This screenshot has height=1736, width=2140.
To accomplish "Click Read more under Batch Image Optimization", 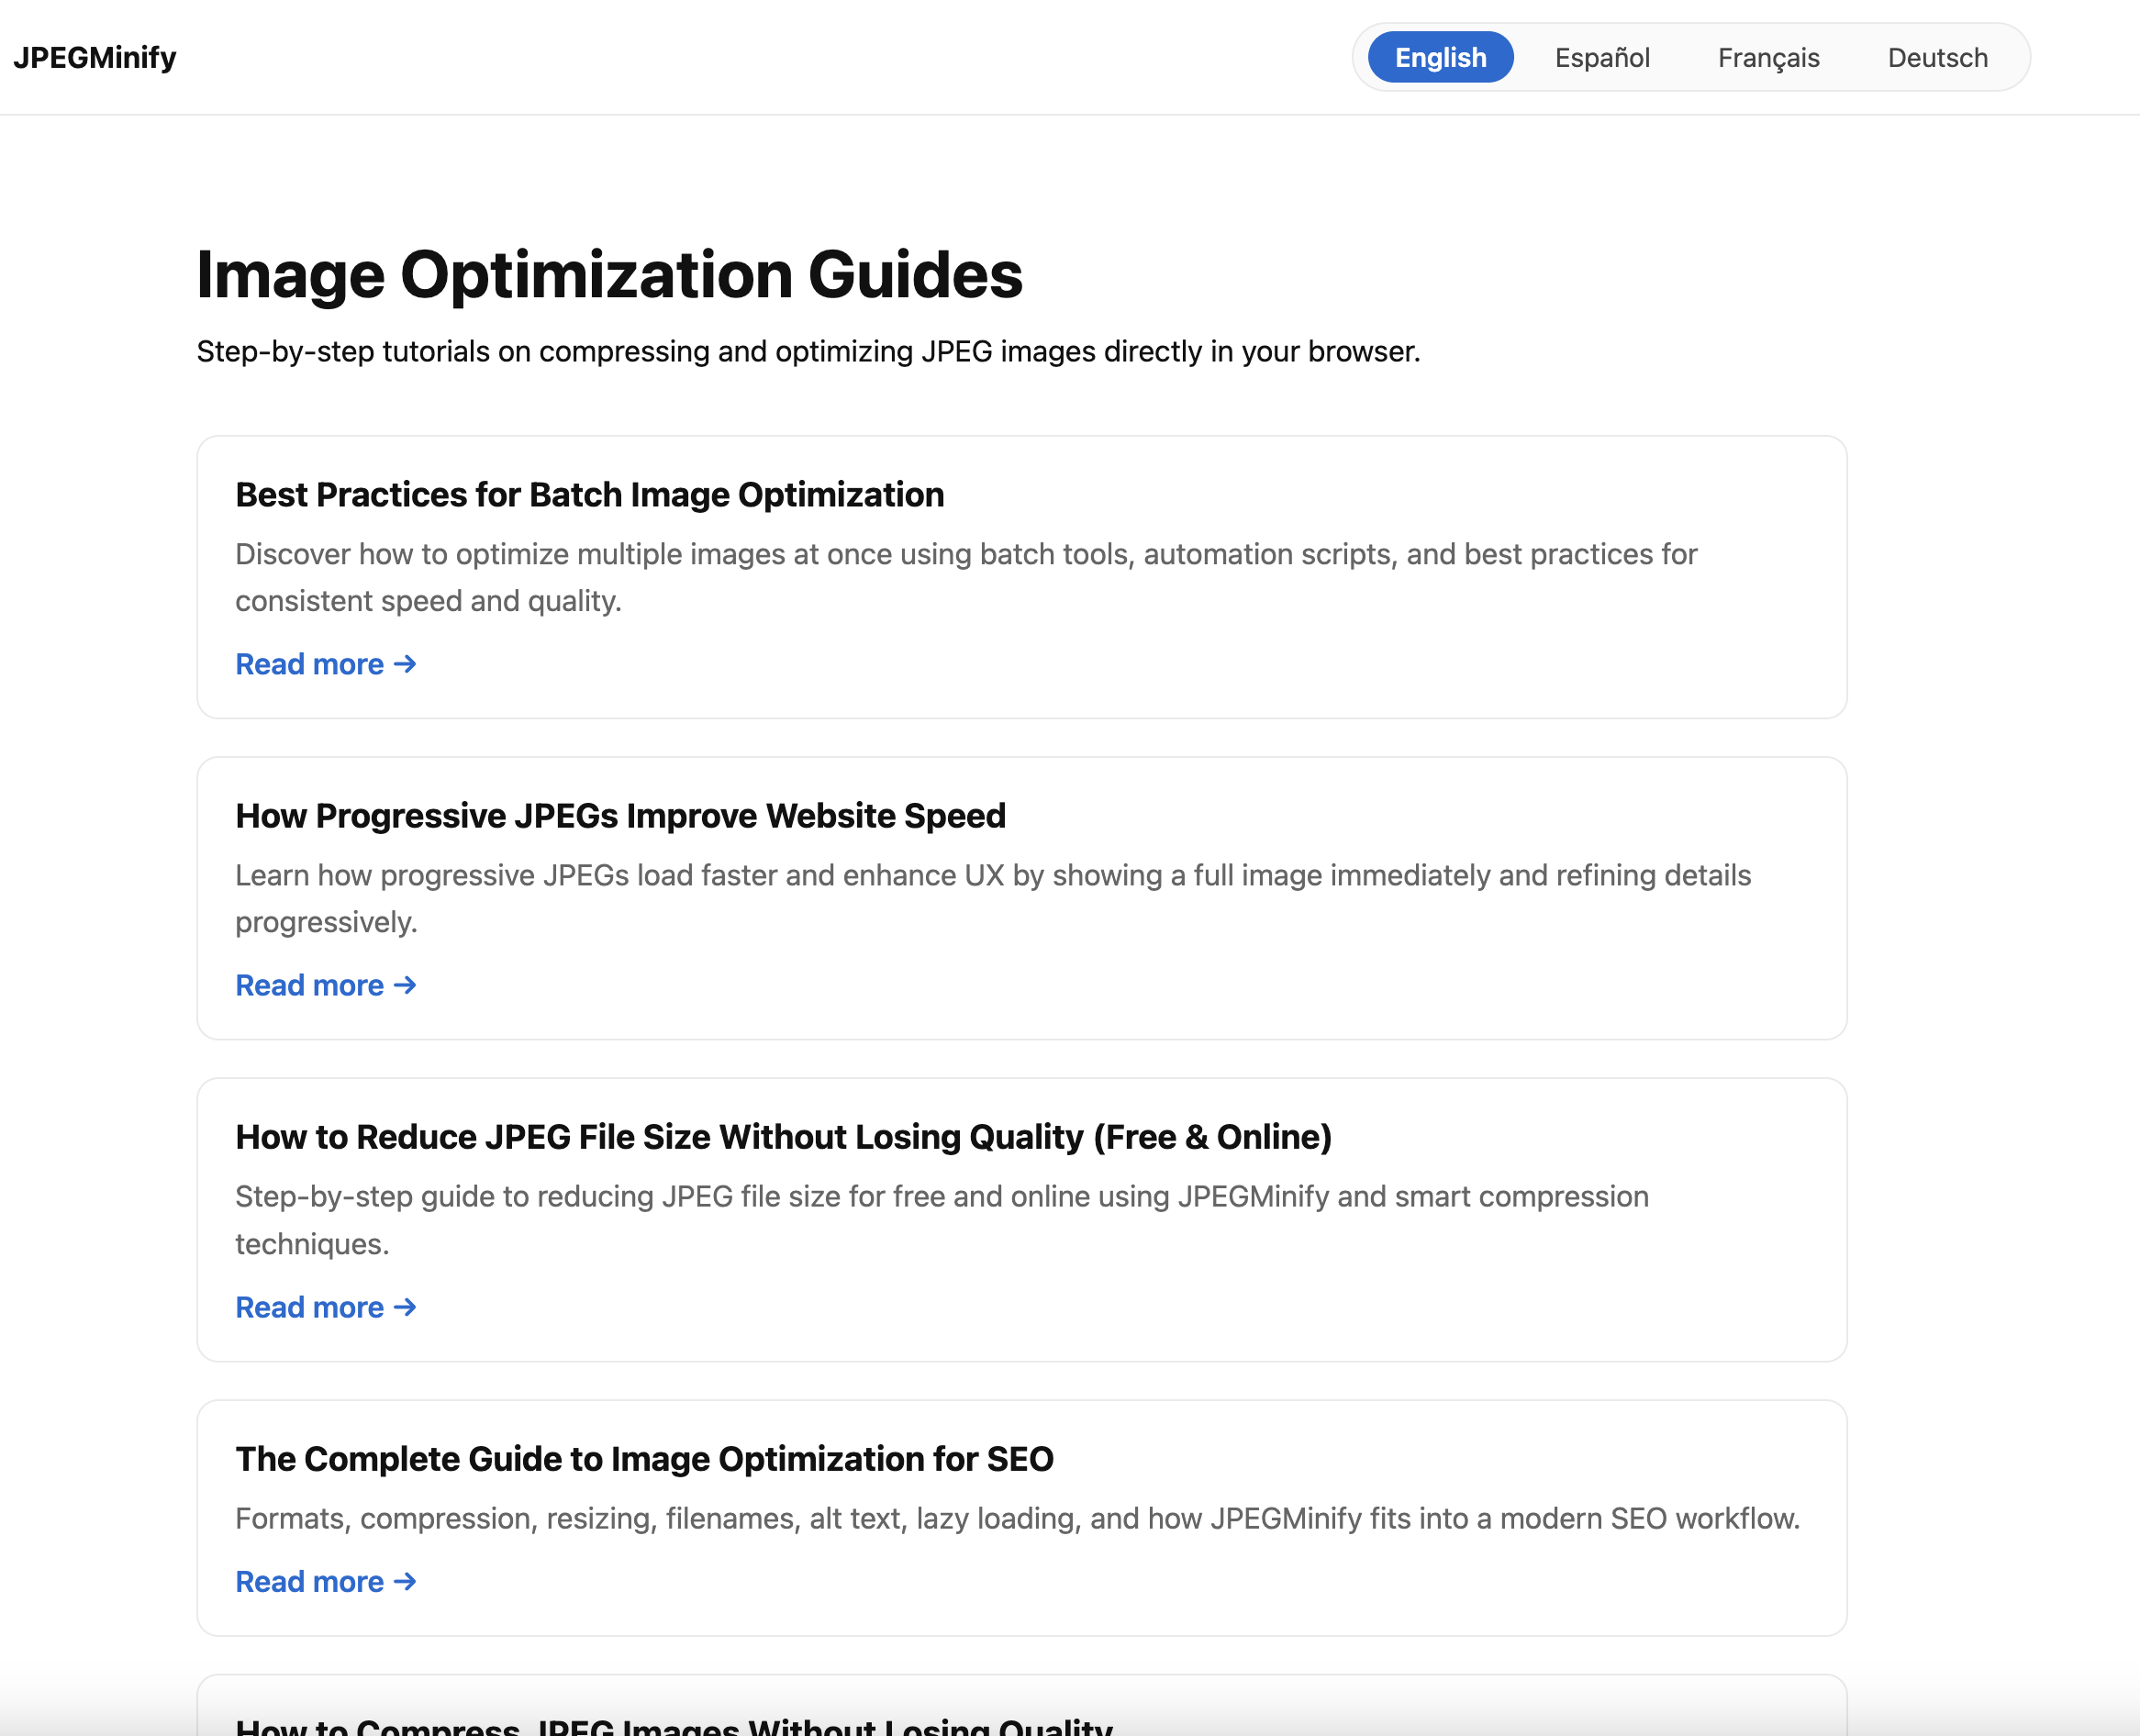I will tap(309, 664).
